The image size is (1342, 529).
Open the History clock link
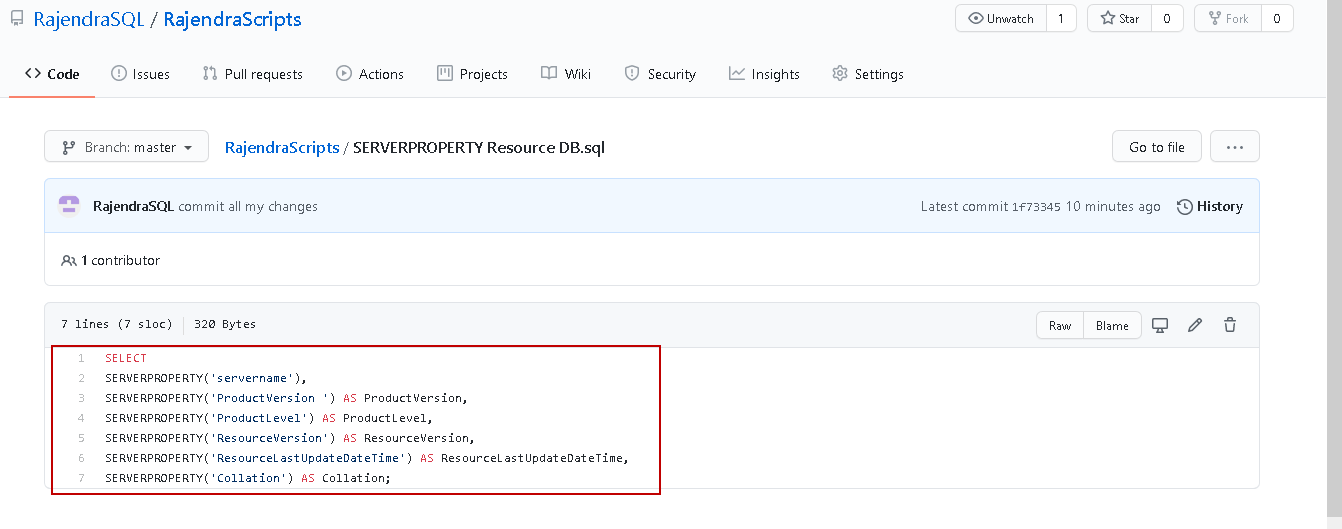click(x=1210, y=206)
